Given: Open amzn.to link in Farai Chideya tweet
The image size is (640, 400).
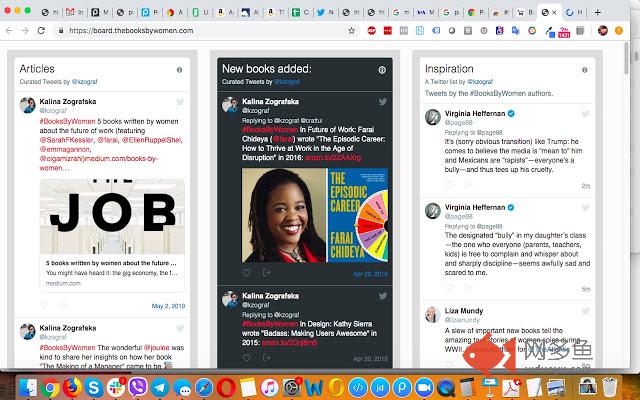Looking at the screenshot, I should click(333, 158).
